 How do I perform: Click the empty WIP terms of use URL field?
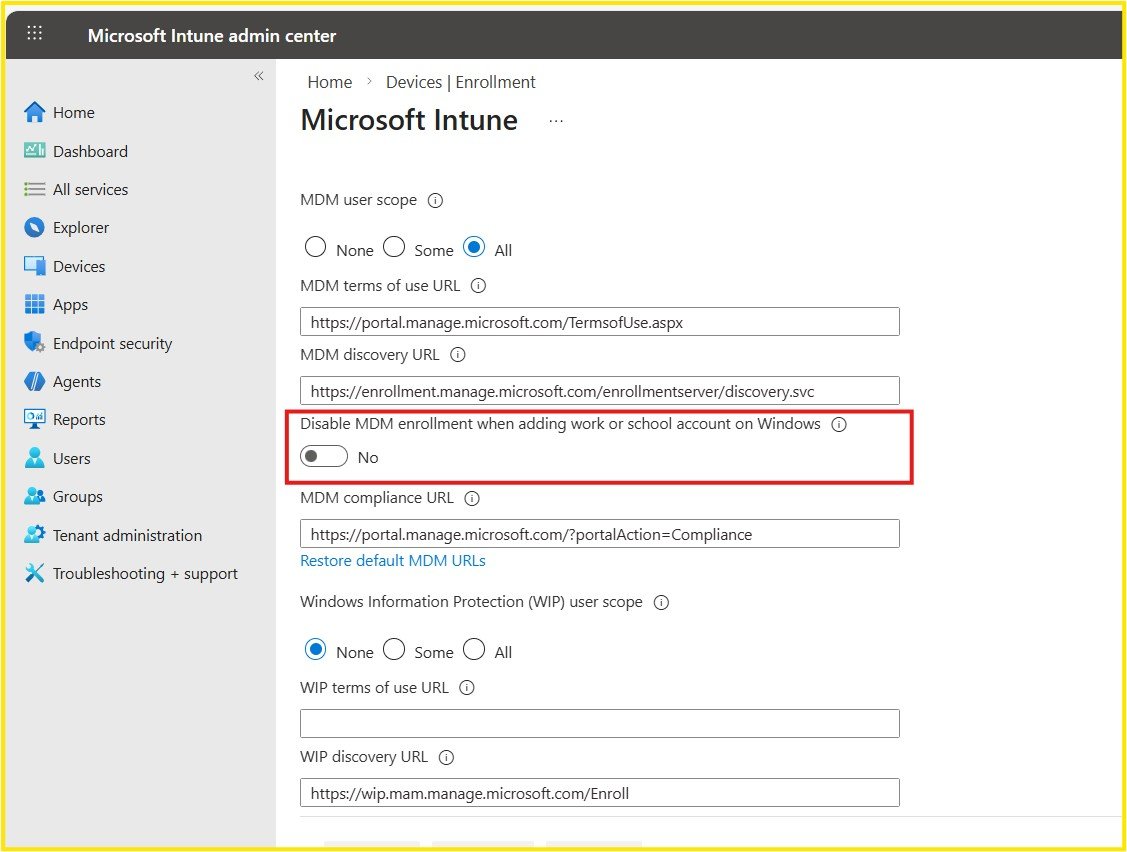pos(599,723)
